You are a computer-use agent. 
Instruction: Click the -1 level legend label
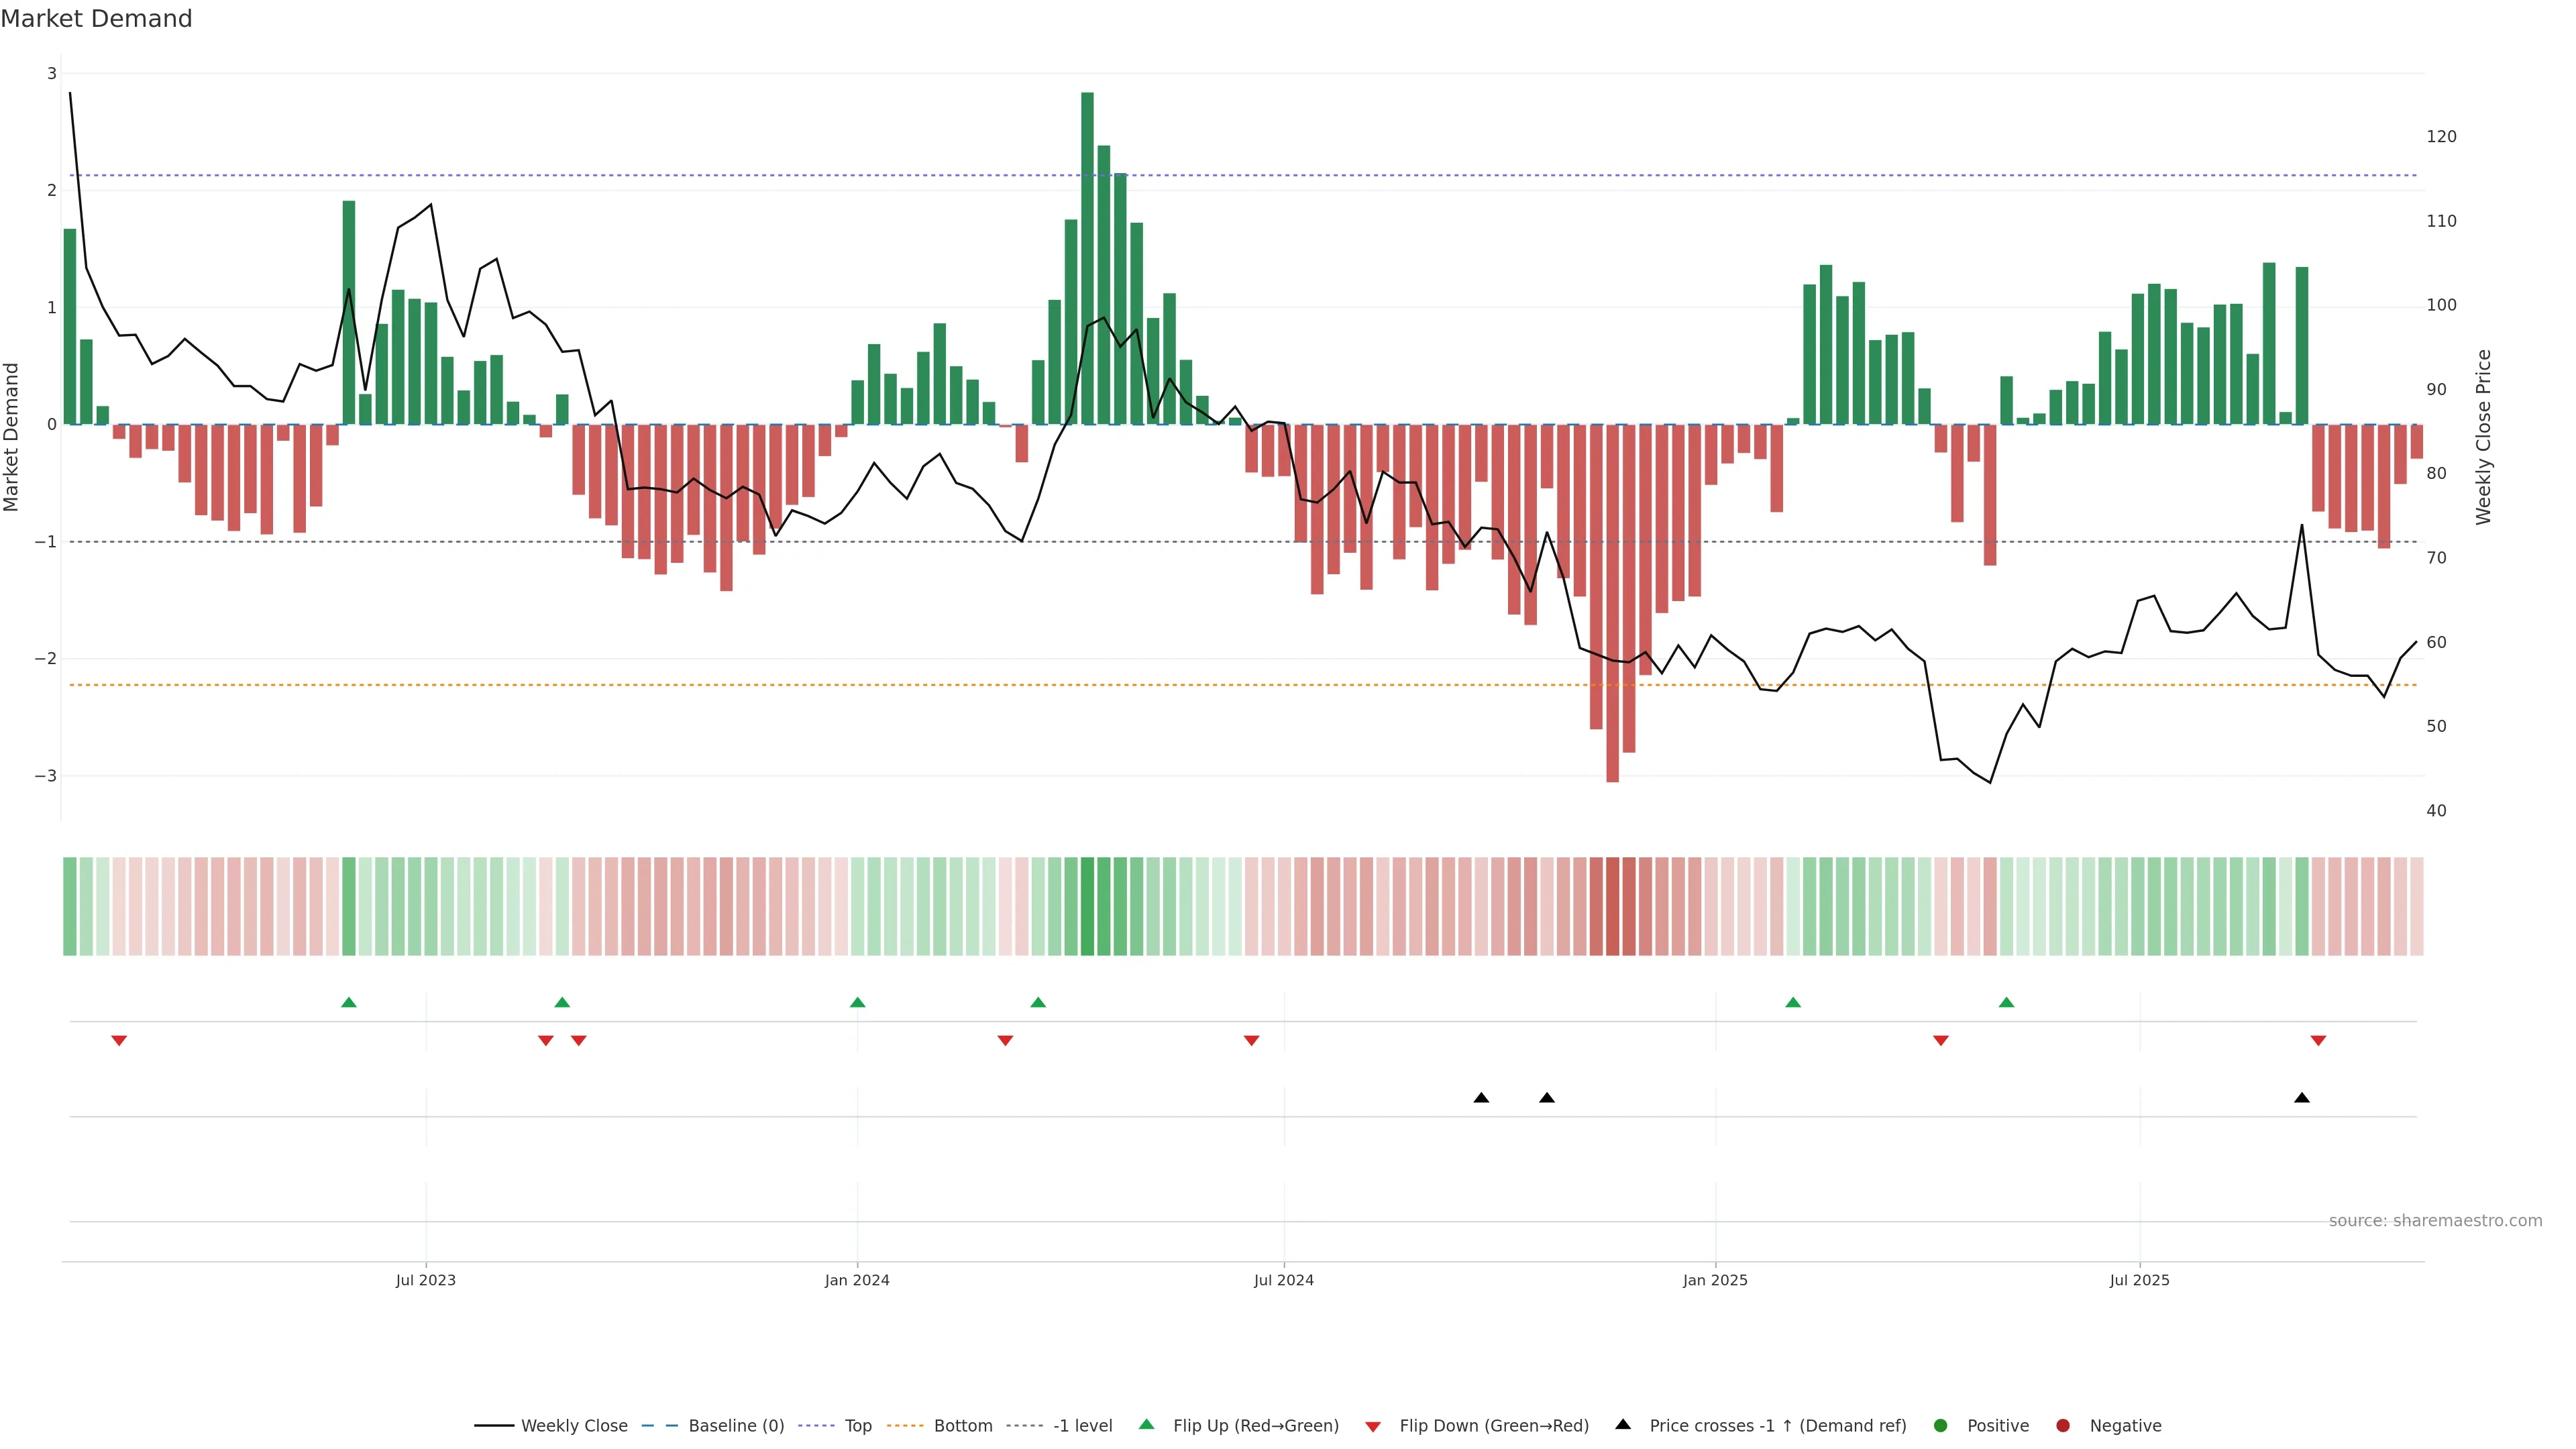pos(1082,1426)
